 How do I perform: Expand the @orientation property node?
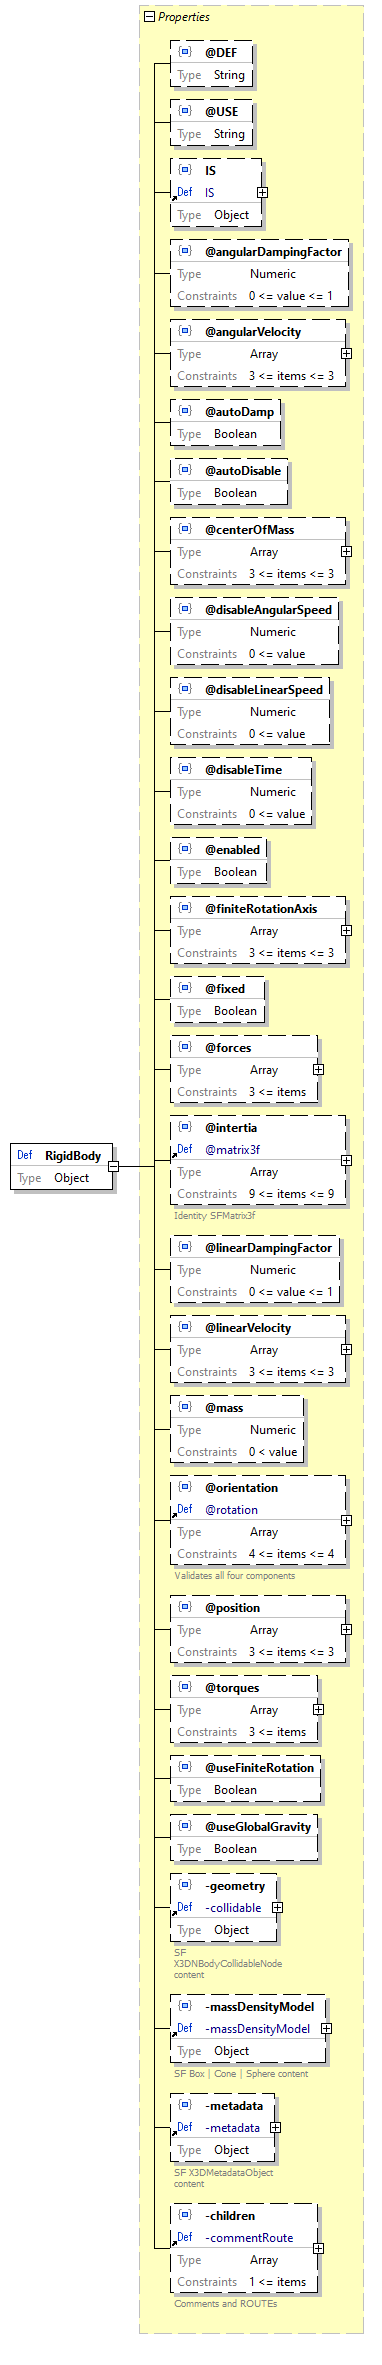[x=346, y=1520]
